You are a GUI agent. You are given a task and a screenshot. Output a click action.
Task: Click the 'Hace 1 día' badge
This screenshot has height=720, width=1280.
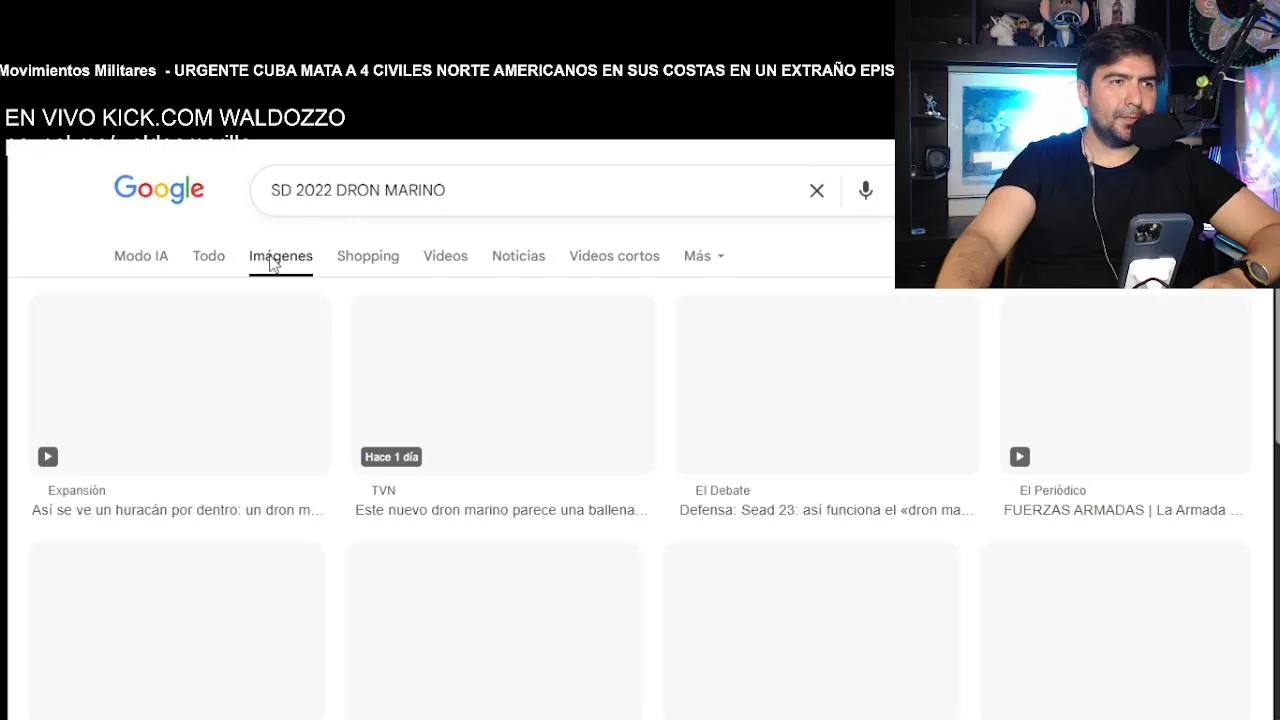392,457
